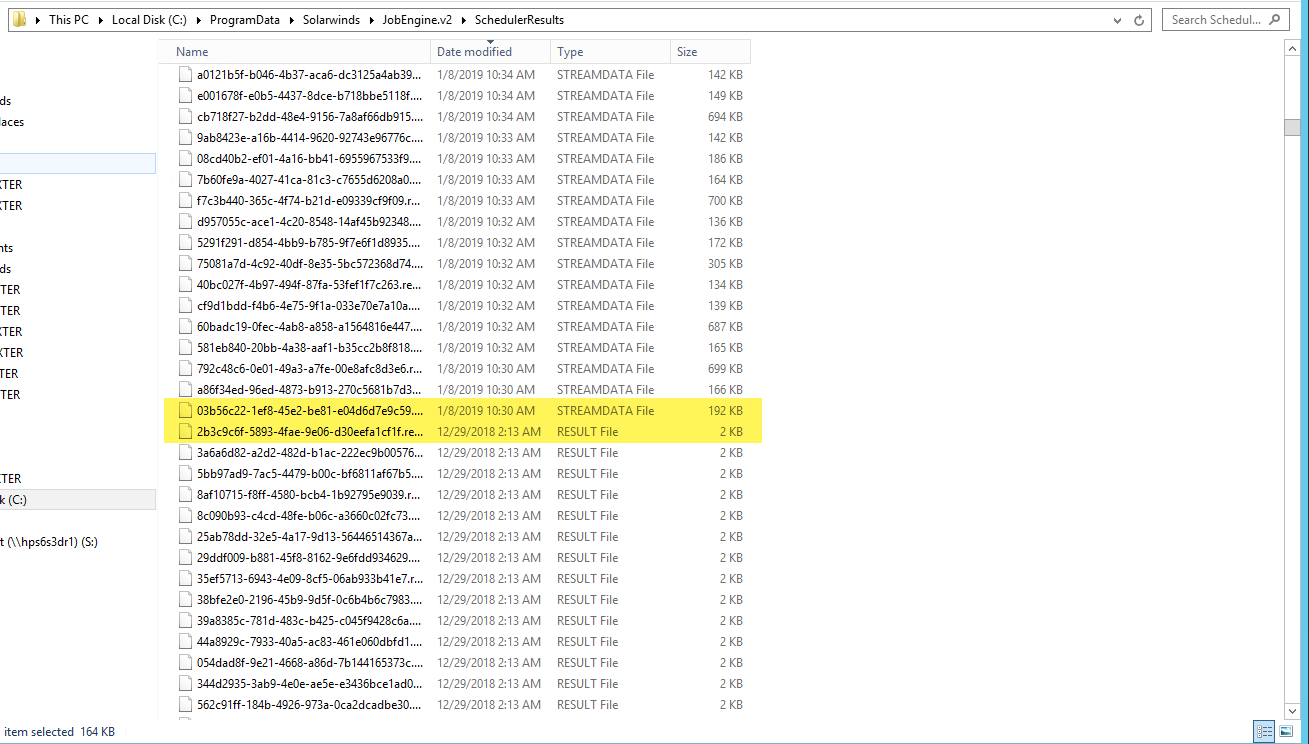Select the file icon for 9ab8423e-a16b-4414

[185, 137]
